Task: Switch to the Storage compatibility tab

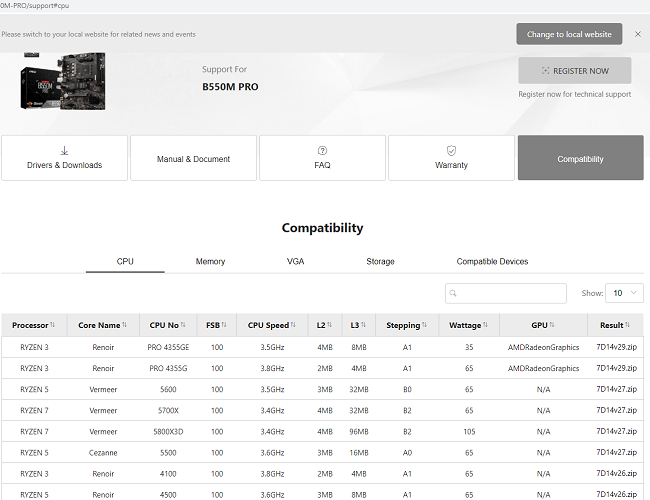Action: click(380, 261)
